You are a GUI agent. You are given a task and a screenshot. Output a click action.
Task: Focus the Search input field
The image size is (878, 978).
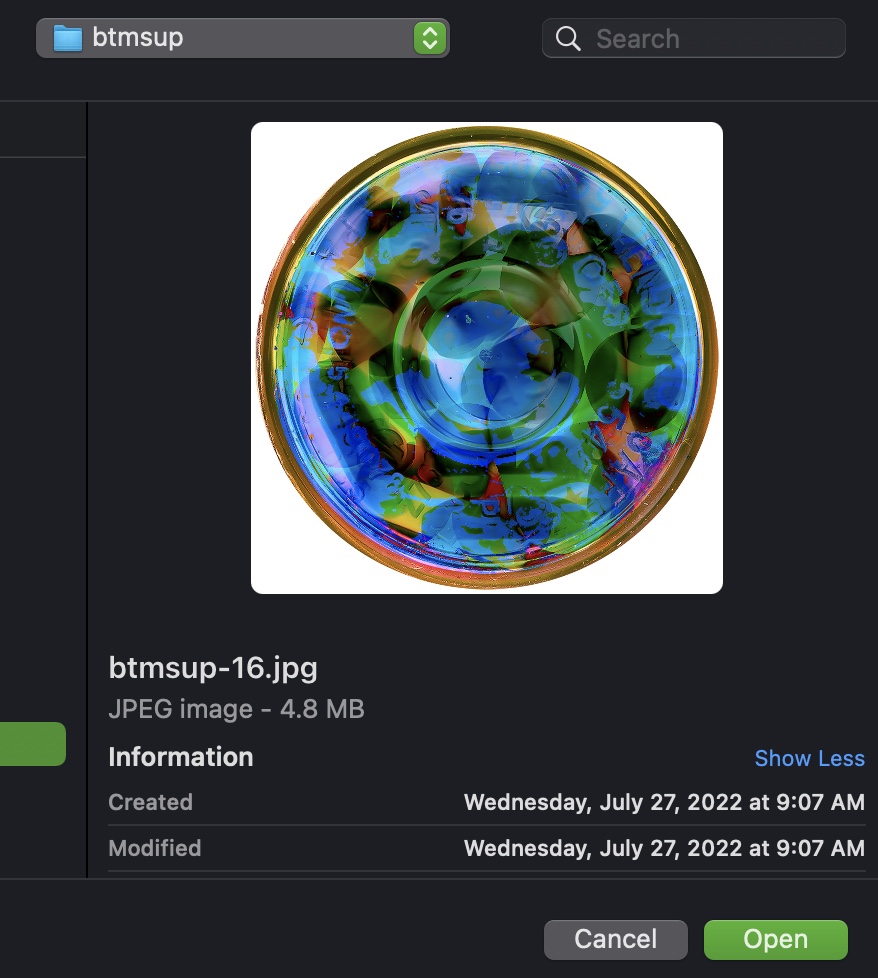[694, 38]
